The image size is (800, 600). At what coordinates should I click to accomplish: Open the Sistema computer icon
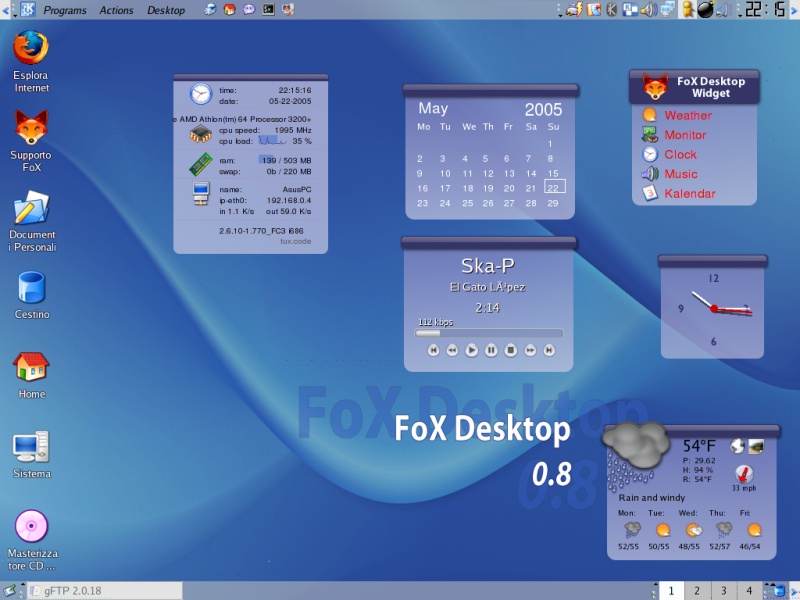click(x=31, y=447)
